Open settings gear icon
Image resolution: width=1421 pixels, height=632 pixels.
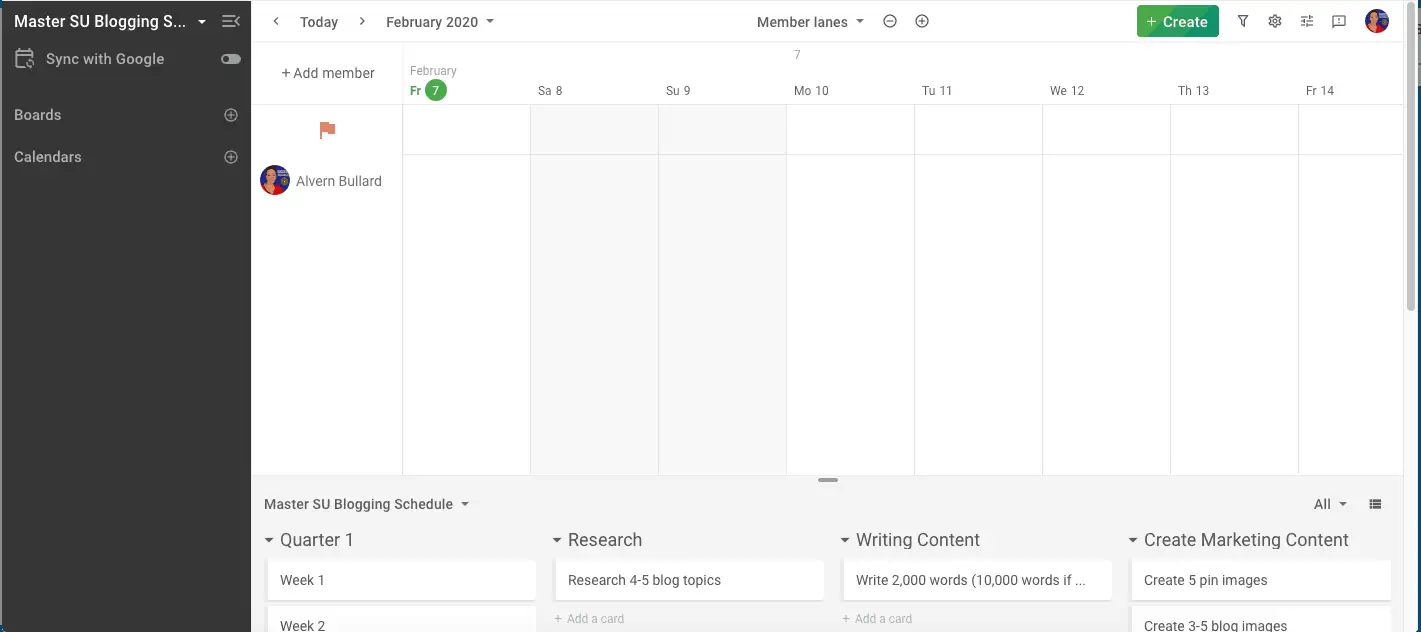pos(1275,21)
